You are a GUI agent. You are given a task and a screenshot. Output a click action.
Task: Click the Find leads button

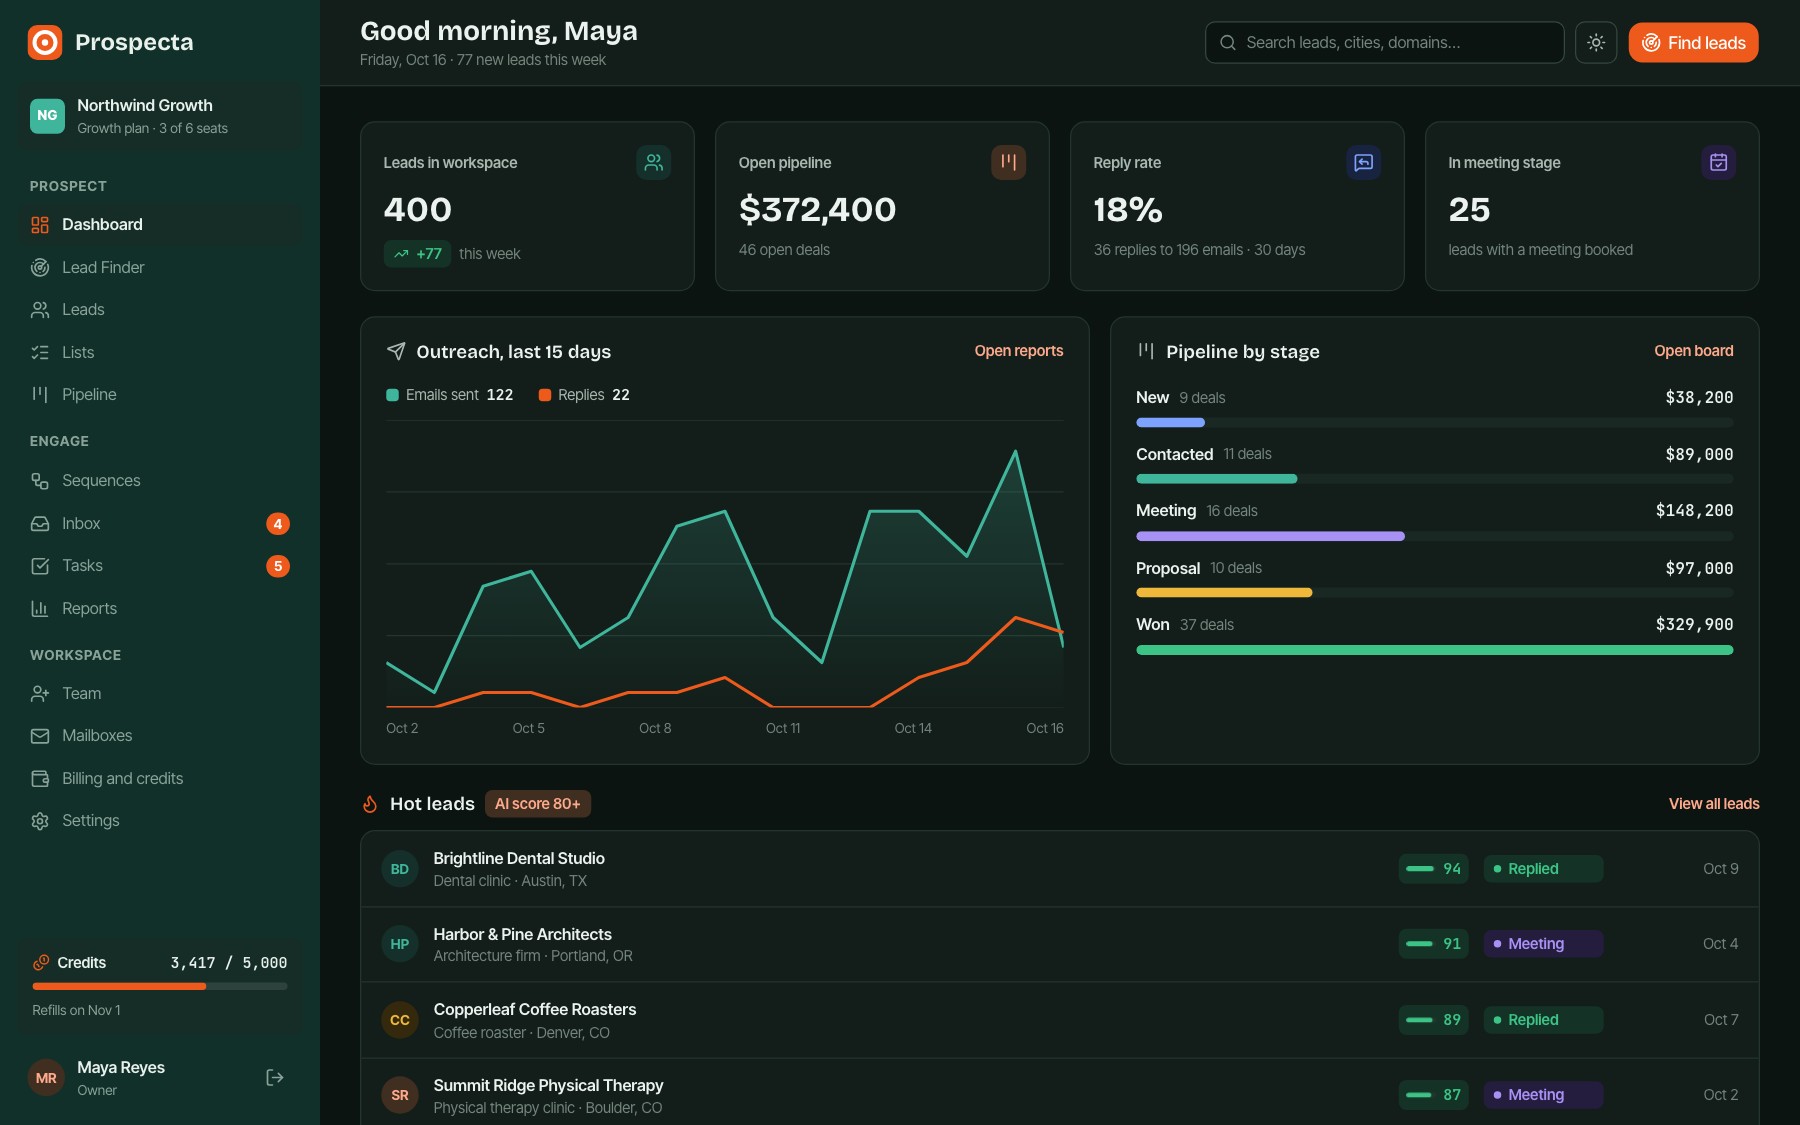[x=1693, y=43]
